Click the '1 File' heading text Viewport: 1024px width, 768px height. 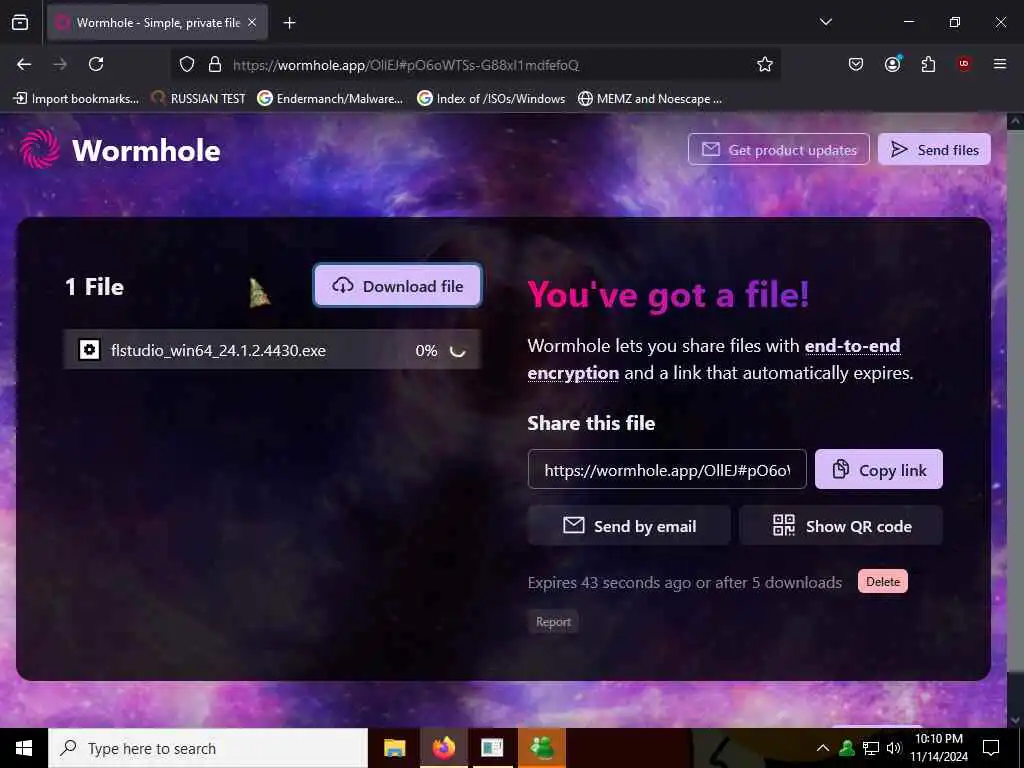(x=94, y=287)
